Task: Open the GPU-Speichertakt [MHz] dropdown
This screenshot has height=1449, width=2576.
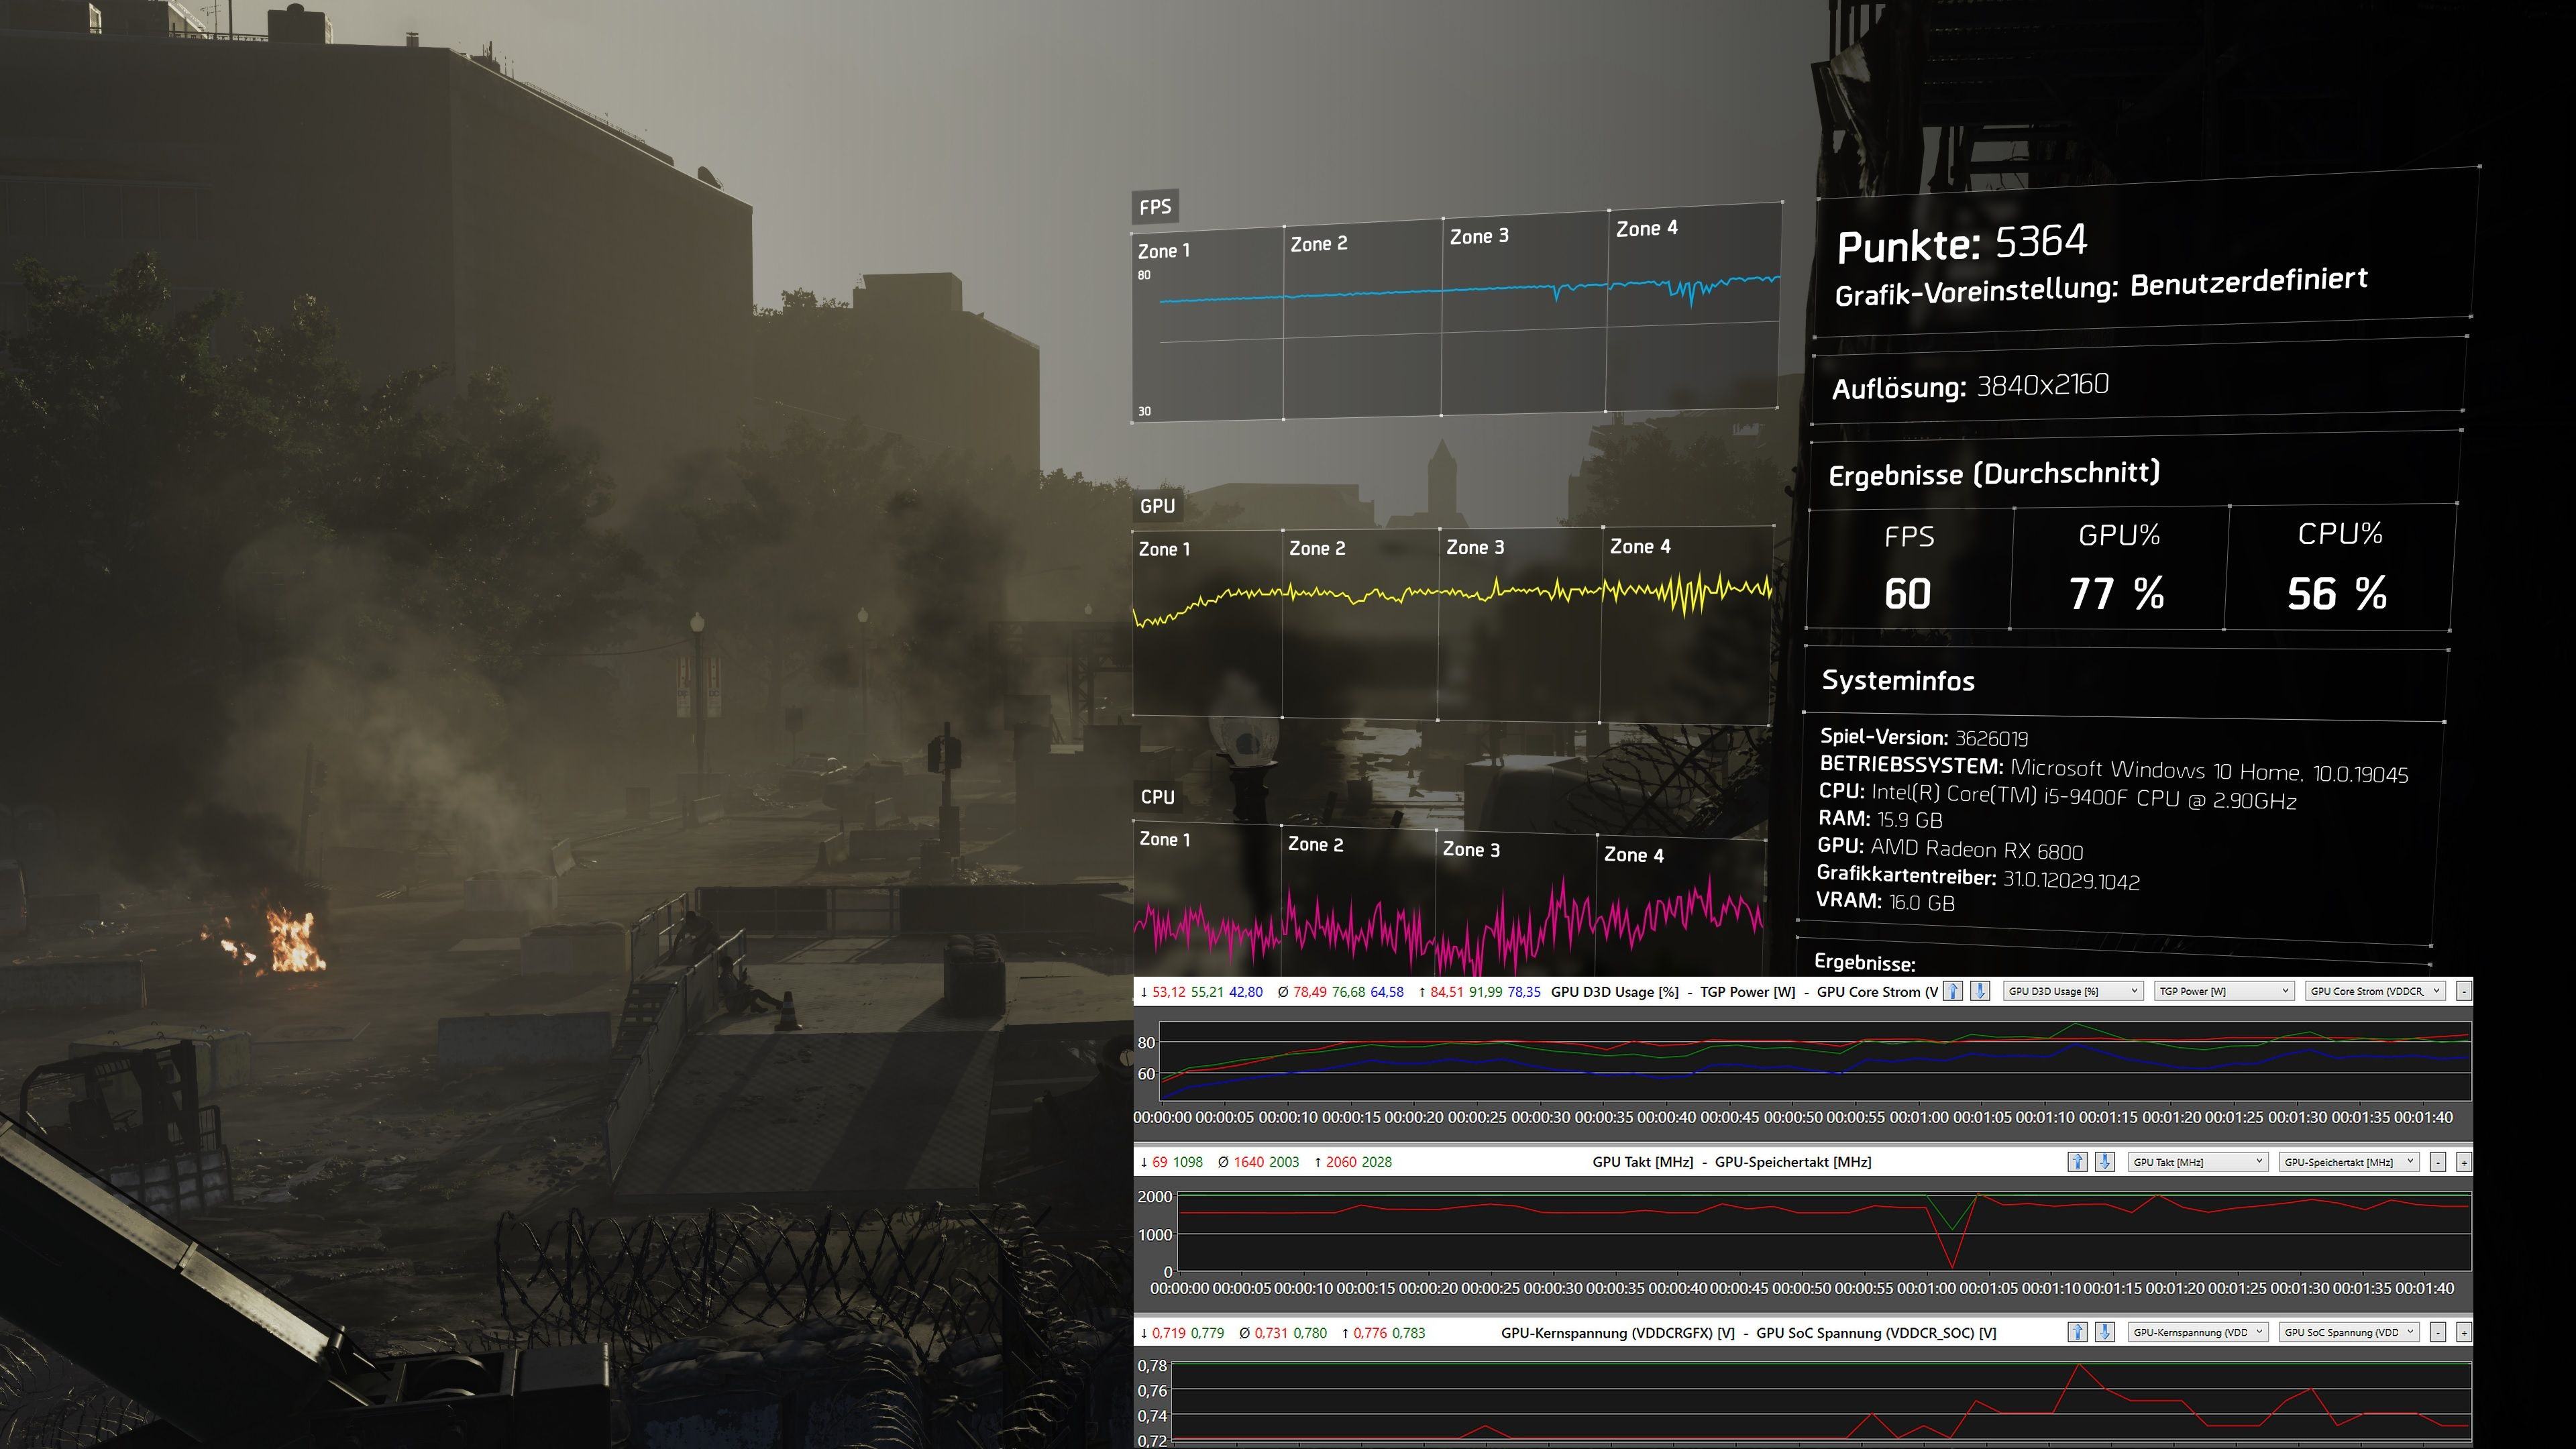Action: tap(2349, 1161)
